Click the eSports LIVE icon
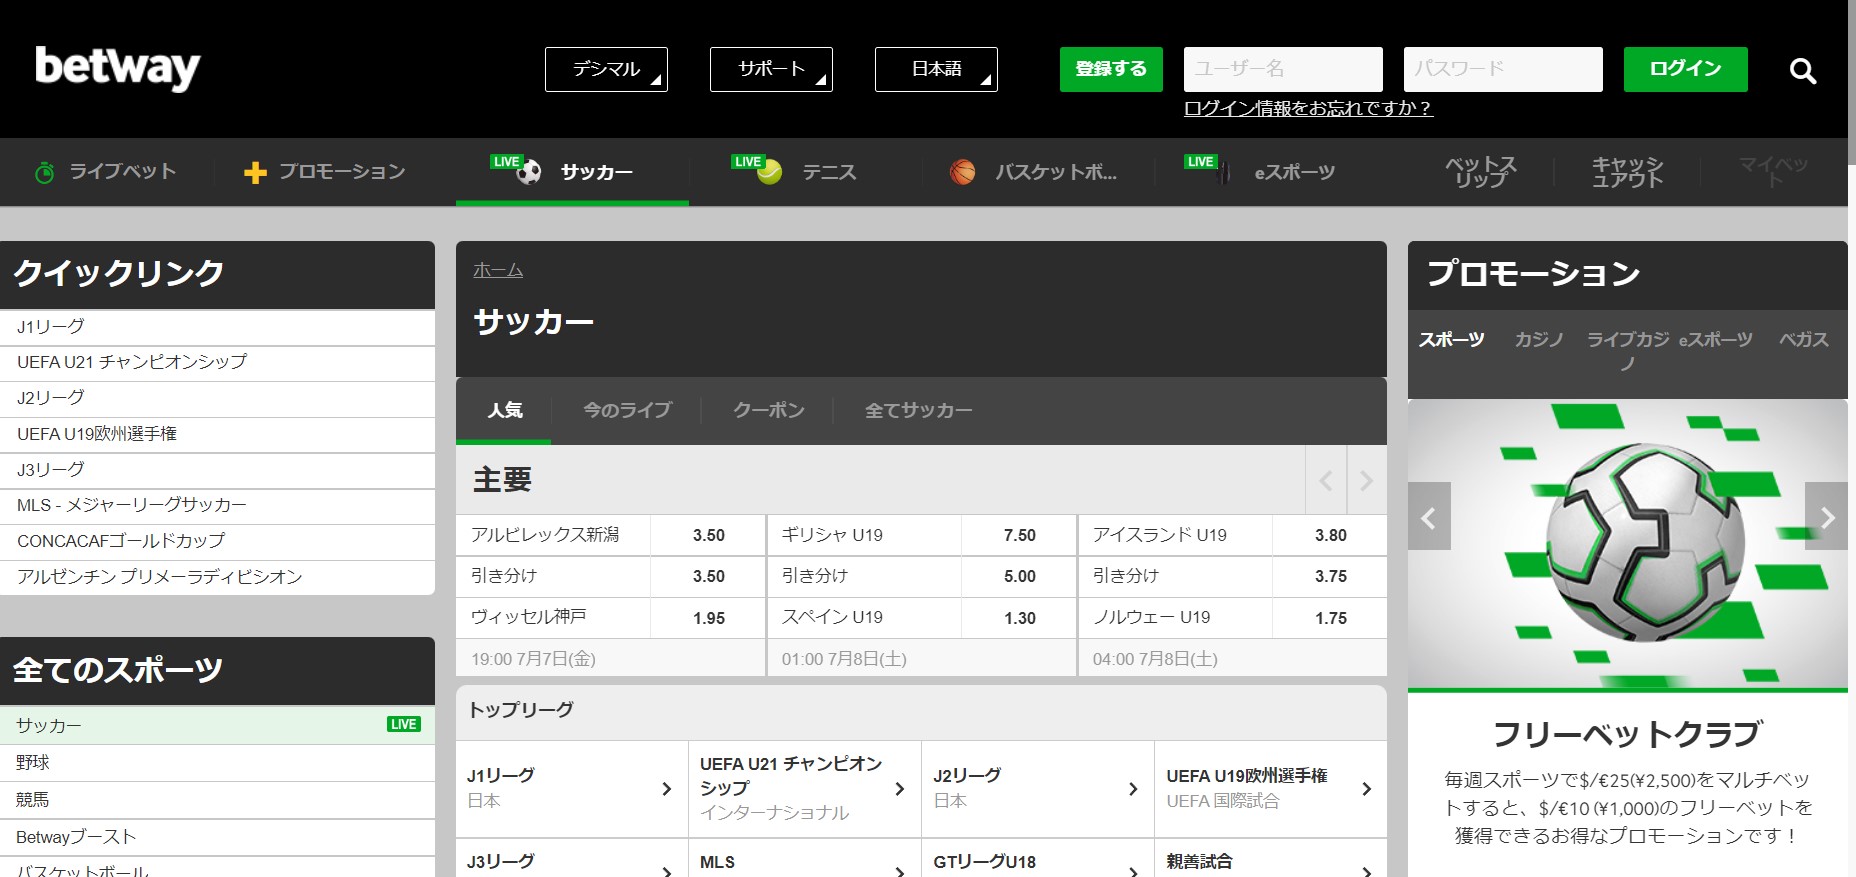The image size is (1856, 877). [1208, 168]
